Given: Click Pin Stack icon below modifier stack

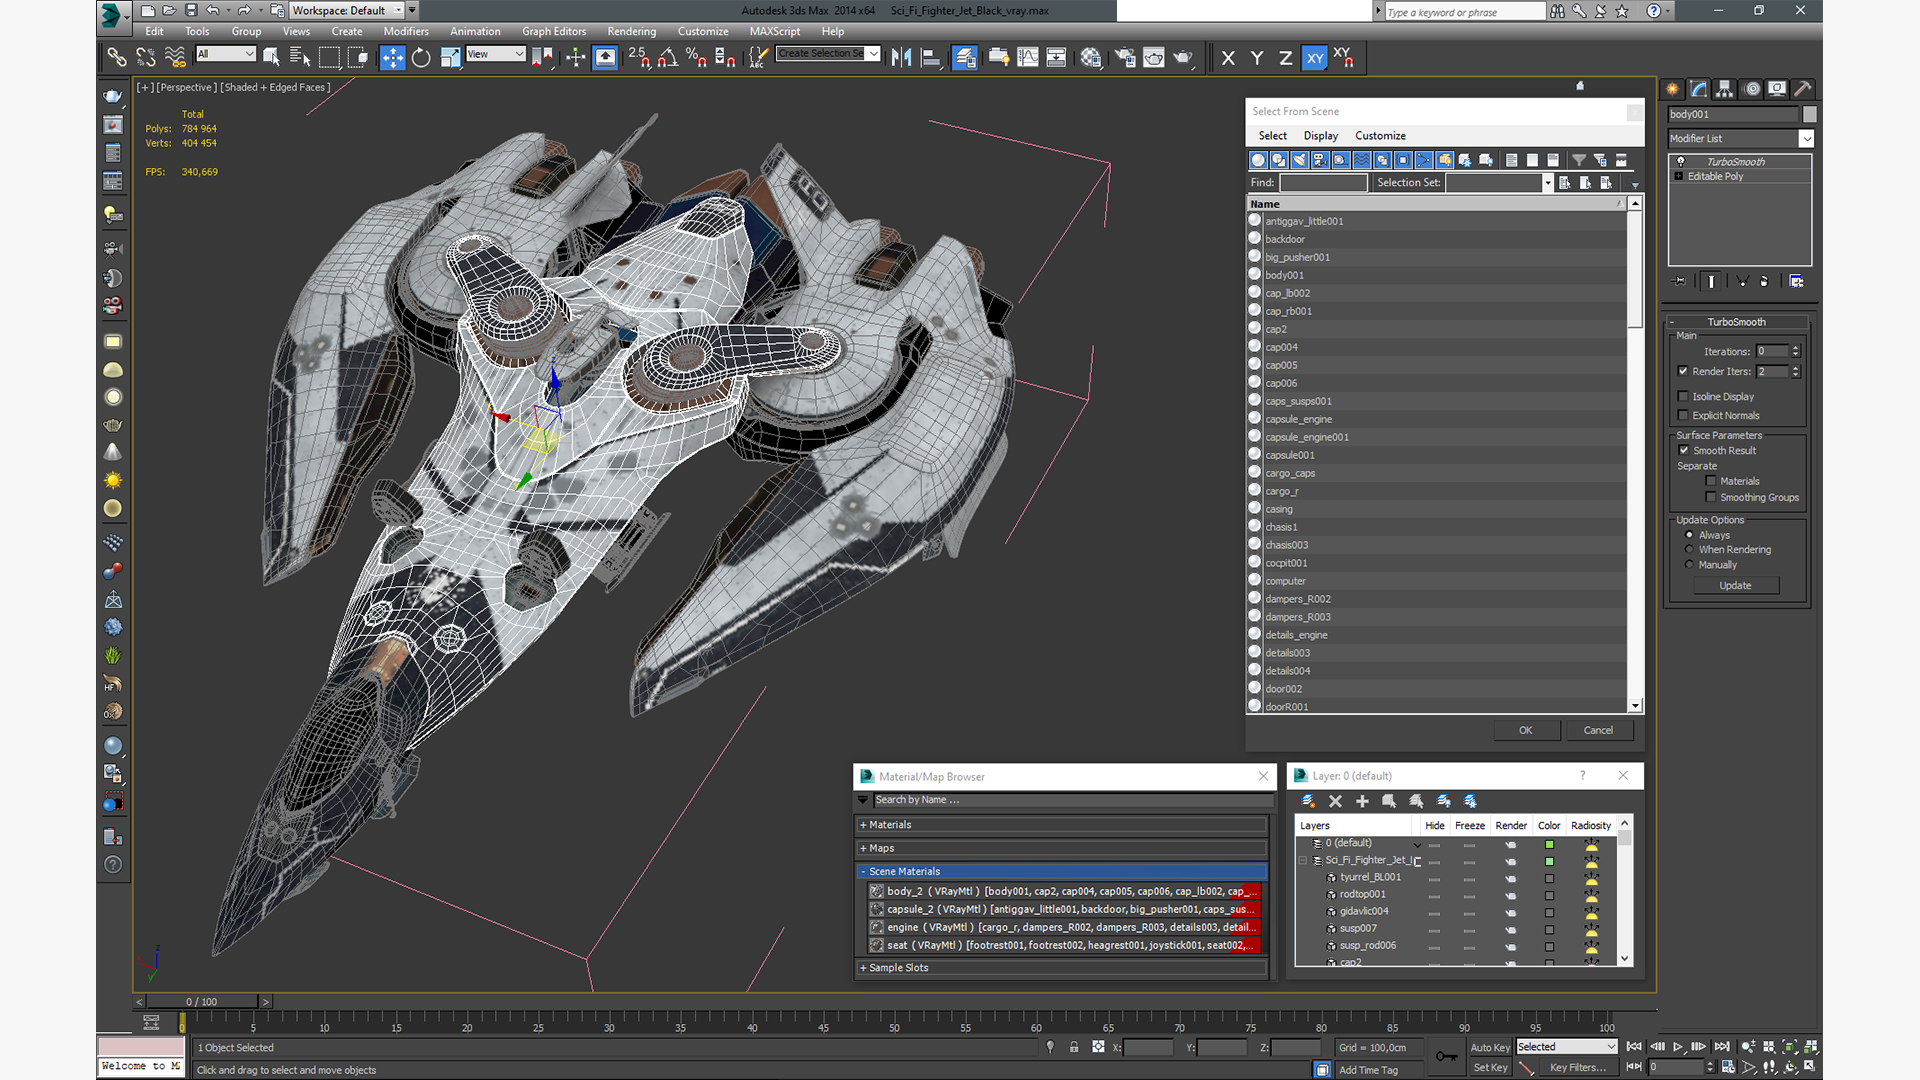Looking at the screenshot, I should [x=1679, y=282].
